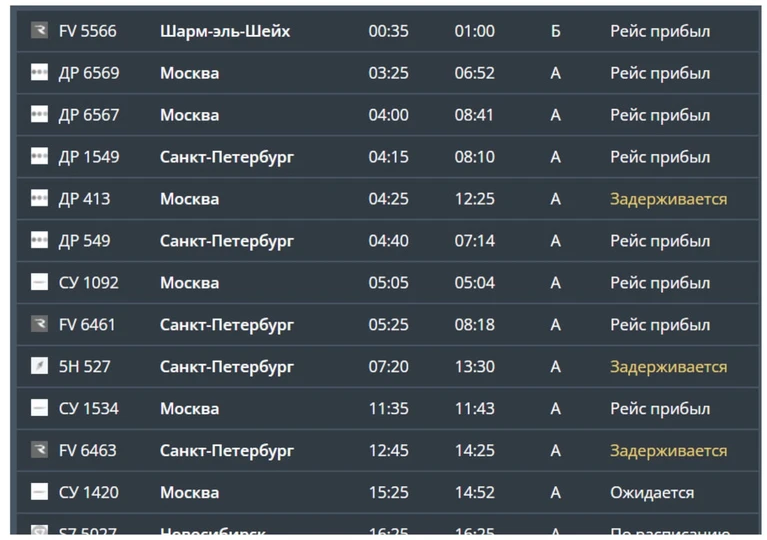This screenshot has height=540, width=767.
Task: Click the airline logo beside FV 6463
Action: tap(39, 451)
